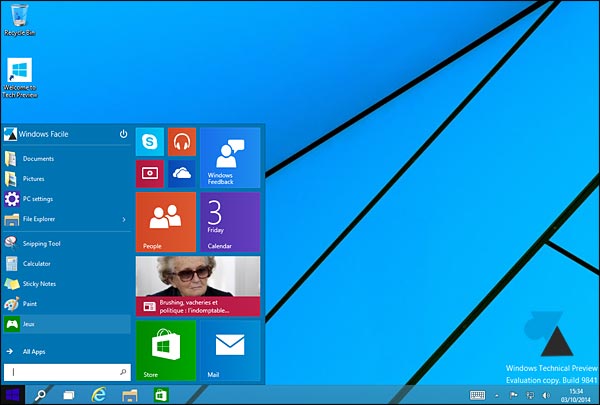Open the touch keyboard tray icon
The width and height of the screenshot is (600, 405).
coord(477,395)
